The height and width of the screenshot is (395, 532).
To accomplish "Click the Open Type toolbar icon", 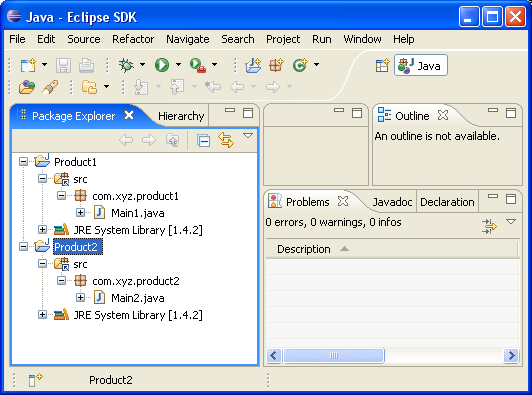I will point(26,87).
